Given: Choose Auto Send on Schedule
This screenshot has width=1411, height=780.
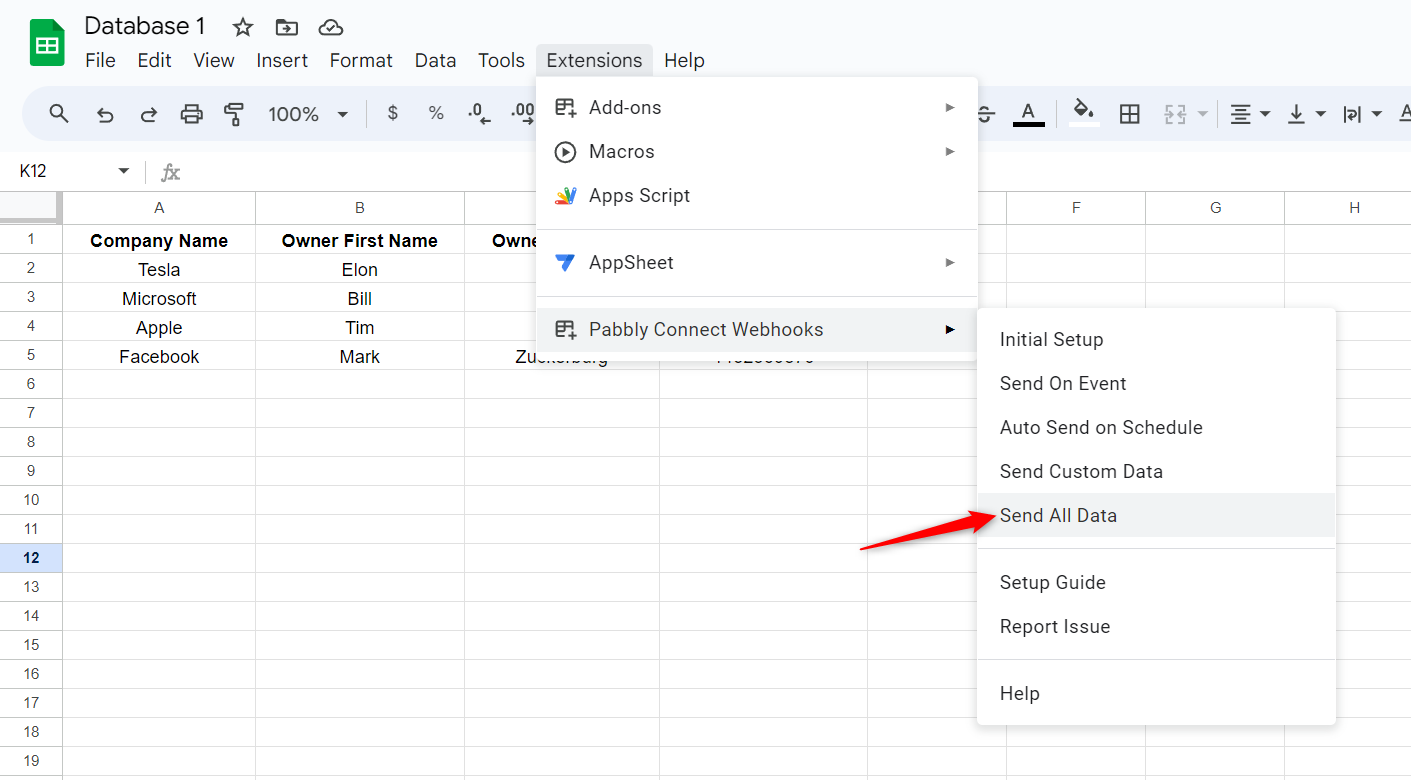Looking at the screenshot, I should tap(1156, 427).
